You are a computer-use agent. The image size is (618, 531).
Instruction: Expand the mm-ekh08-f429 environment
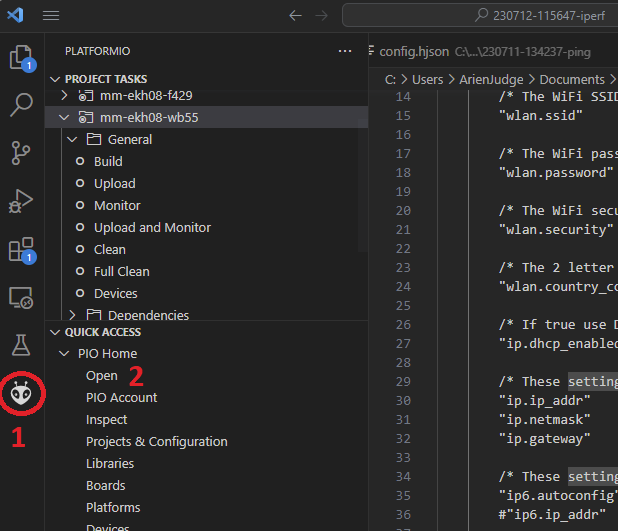(x=65, y=95)
